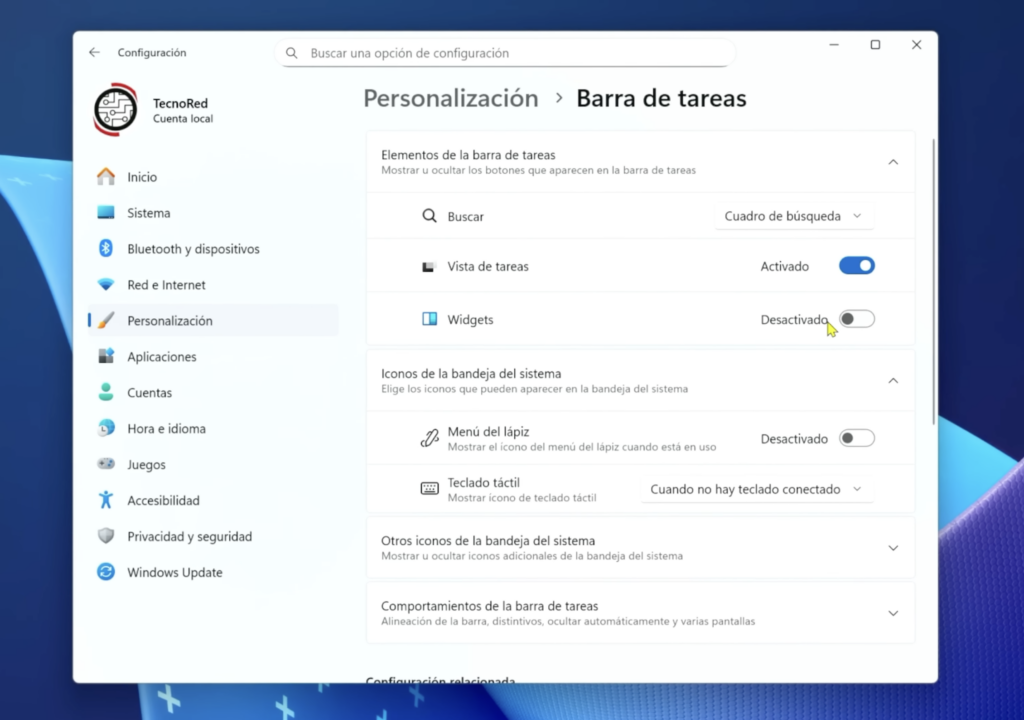Click the Privacidad y seguridad shield icon
Image resolution: width=1024 pixels, height=720 pixels.
[106, 536]
